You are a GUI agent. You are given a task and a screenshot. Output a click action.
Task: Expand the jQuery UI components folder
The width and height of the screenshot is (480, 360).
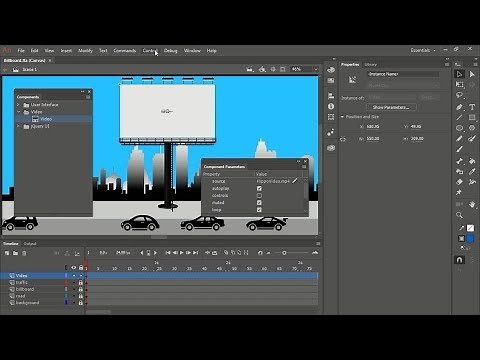tap(18, 126)
